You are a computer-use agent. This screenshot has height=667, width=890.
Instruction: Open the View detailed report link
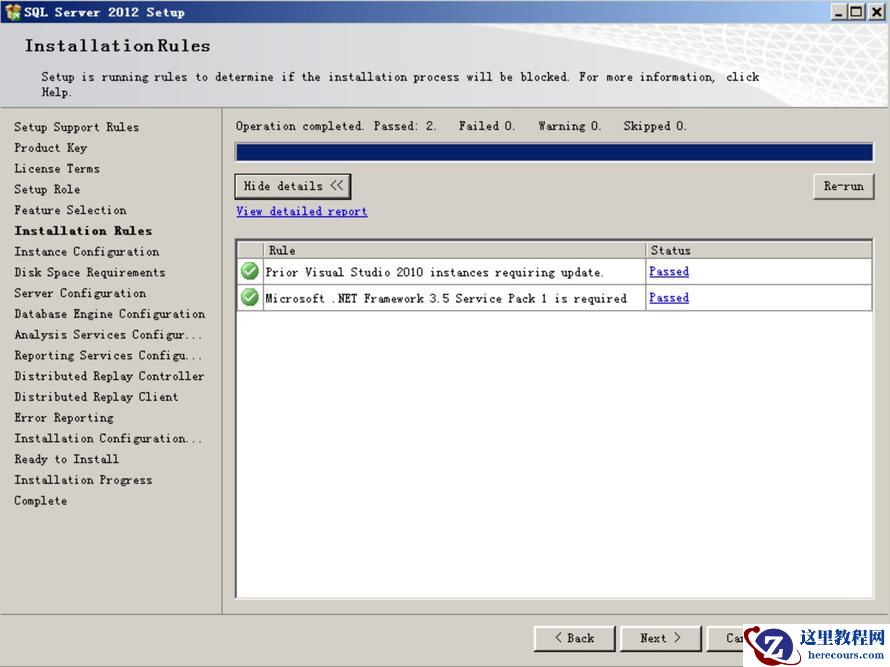point(301,211)
